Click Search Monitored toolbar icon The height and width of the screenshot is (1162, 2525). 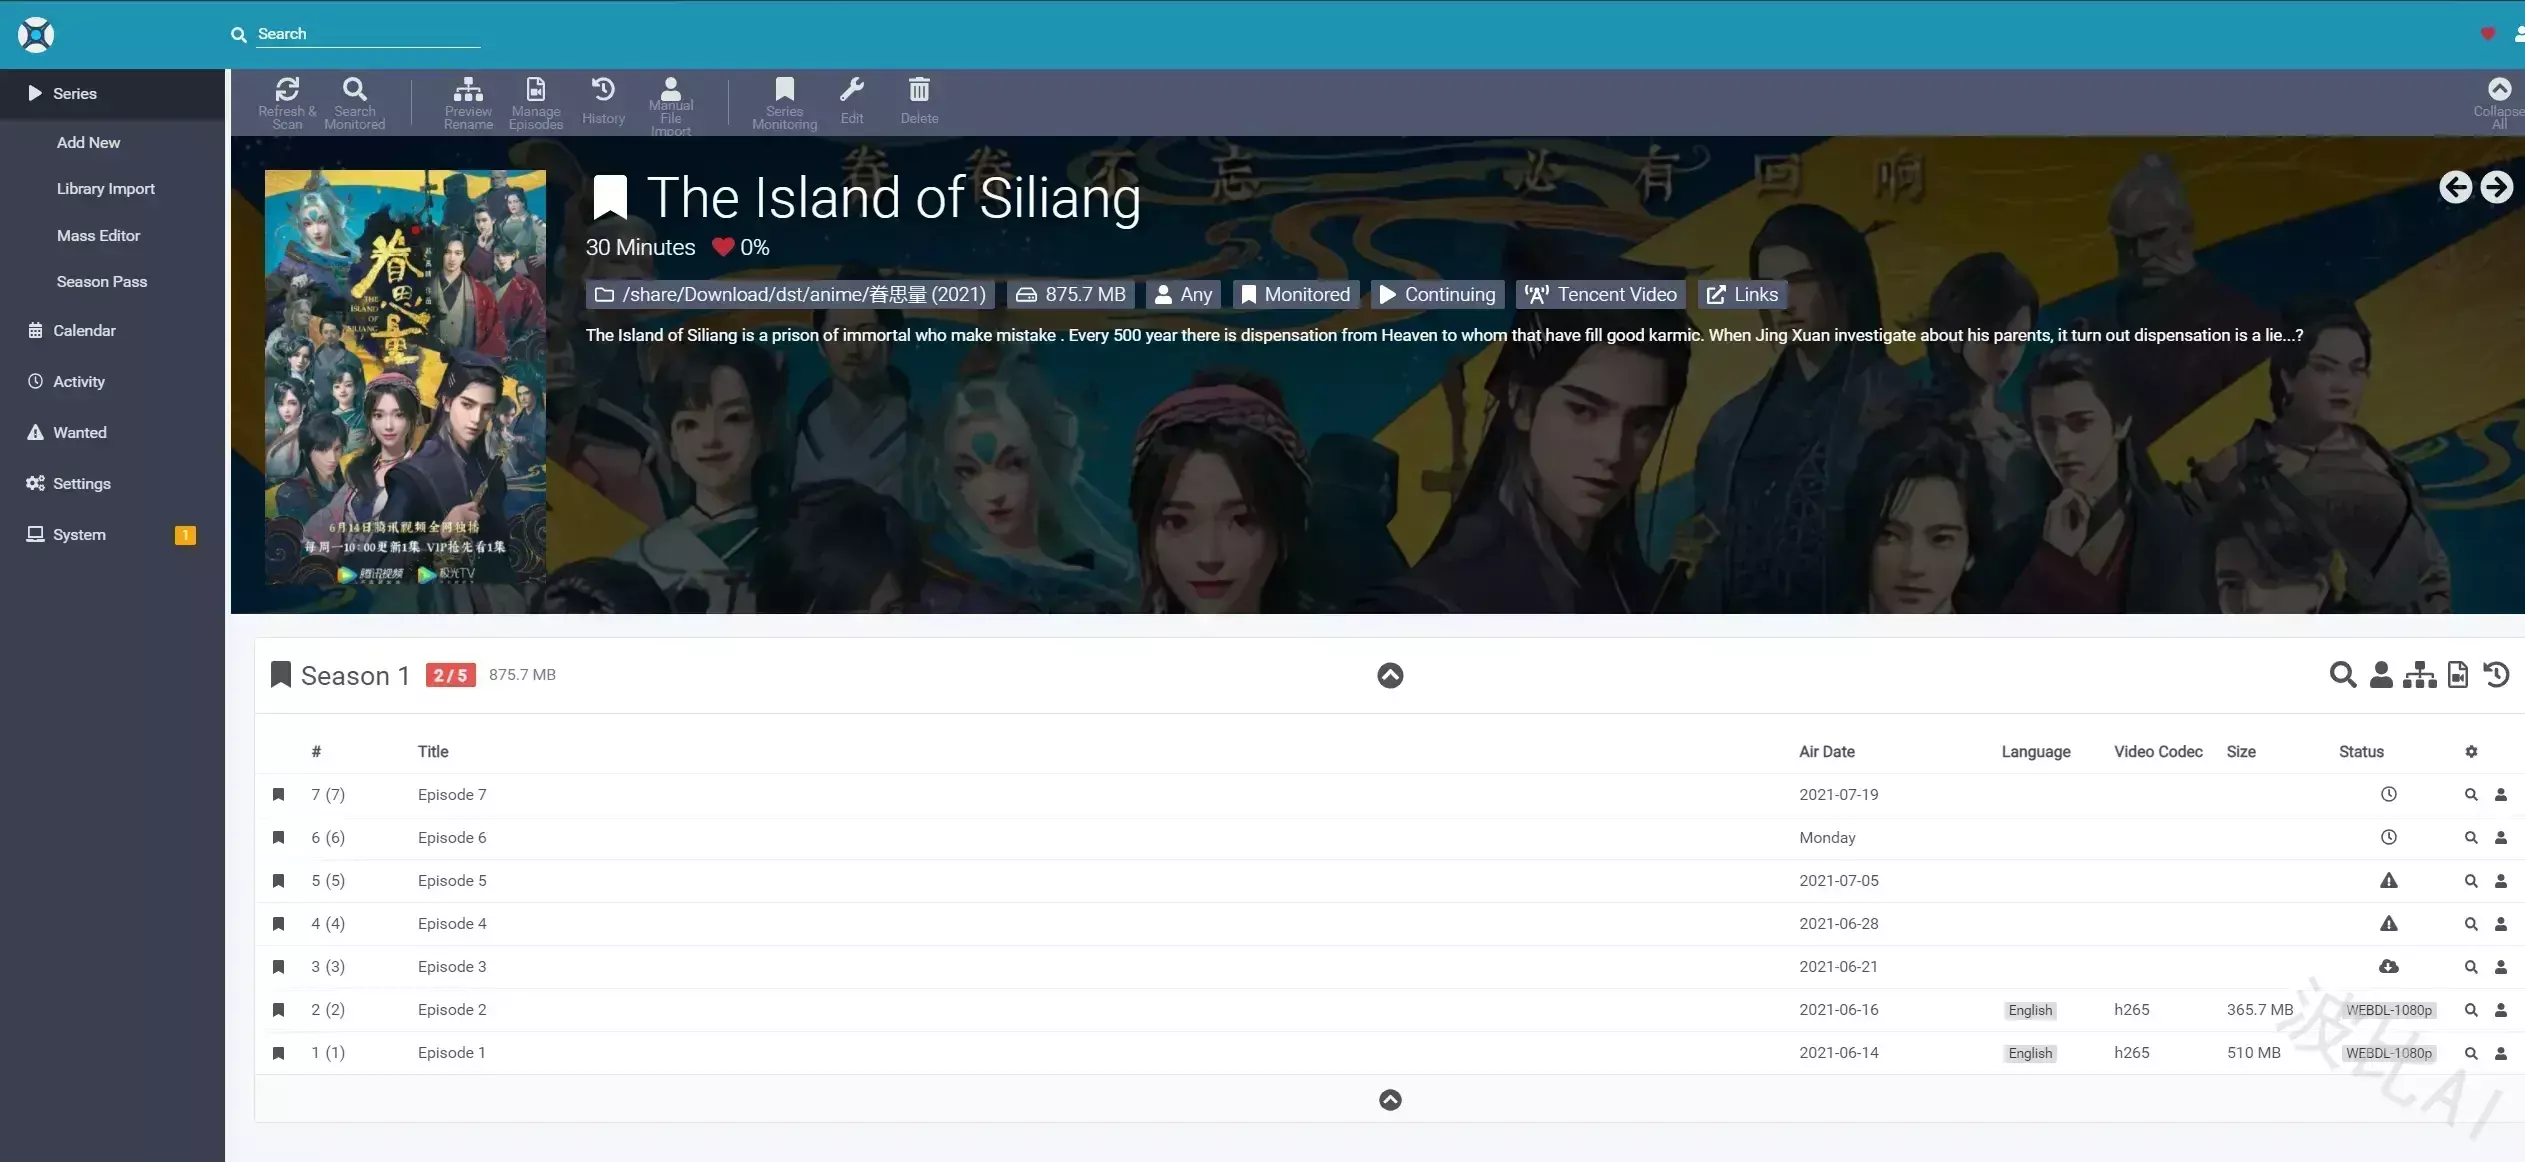pos(354,103)
